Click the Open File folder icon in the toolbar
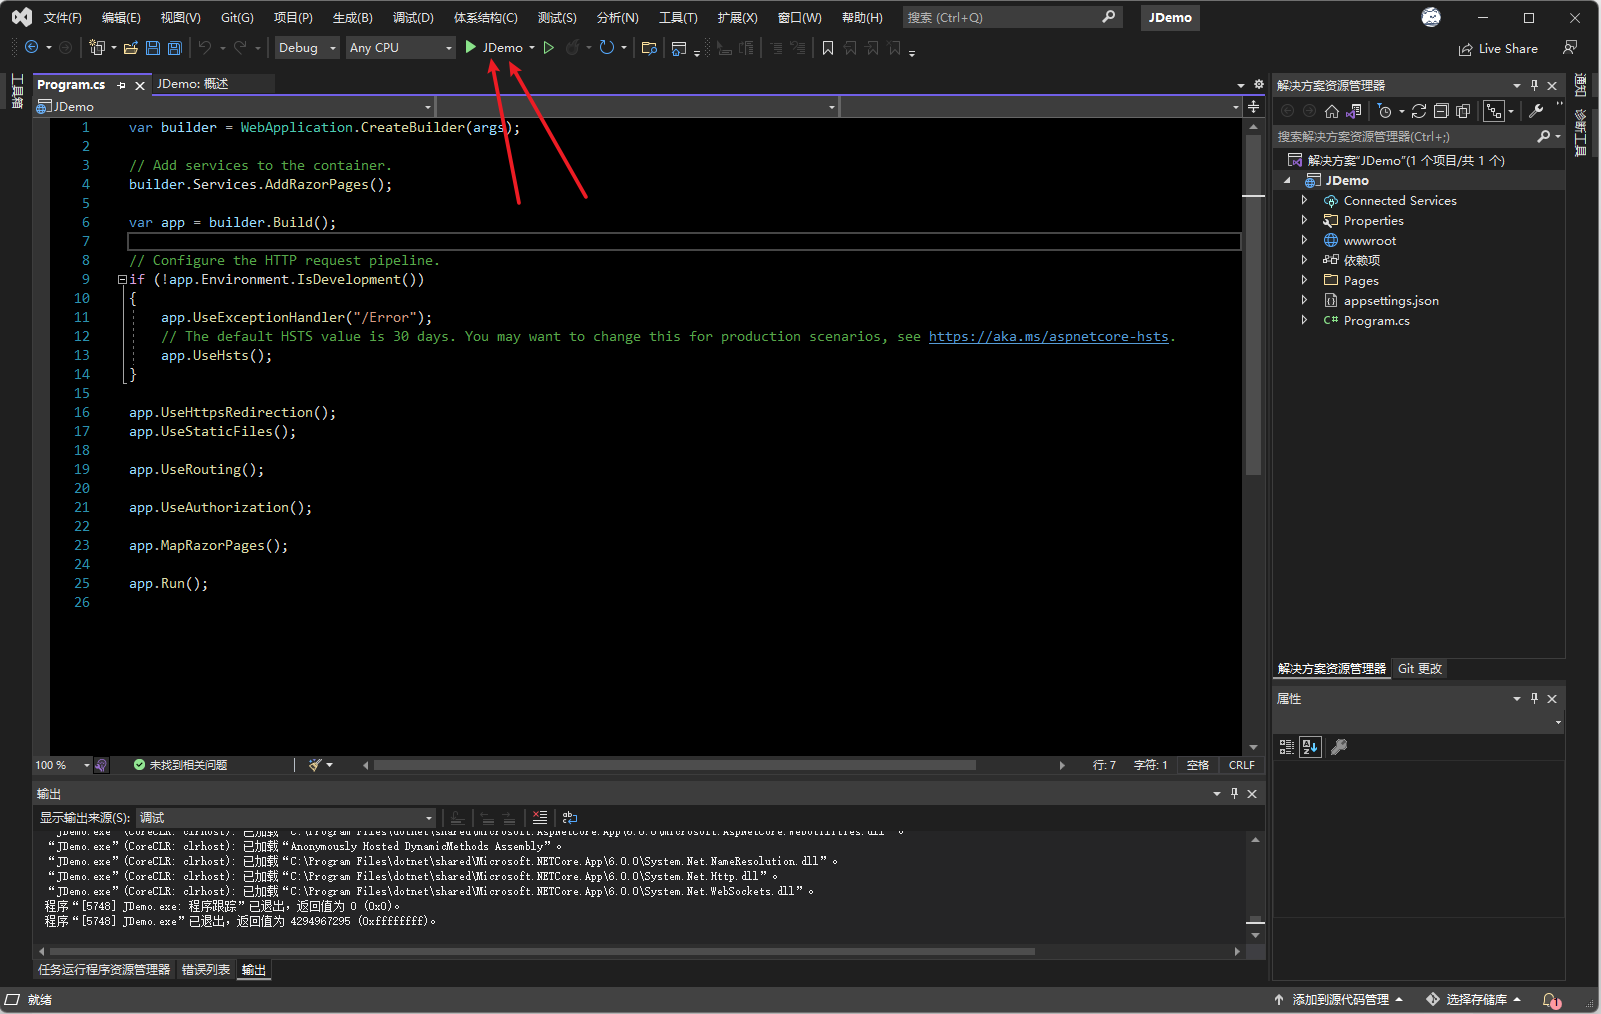Image resolution: width=1601 pixels, height=1014 pixels. (x=131, y=48)
